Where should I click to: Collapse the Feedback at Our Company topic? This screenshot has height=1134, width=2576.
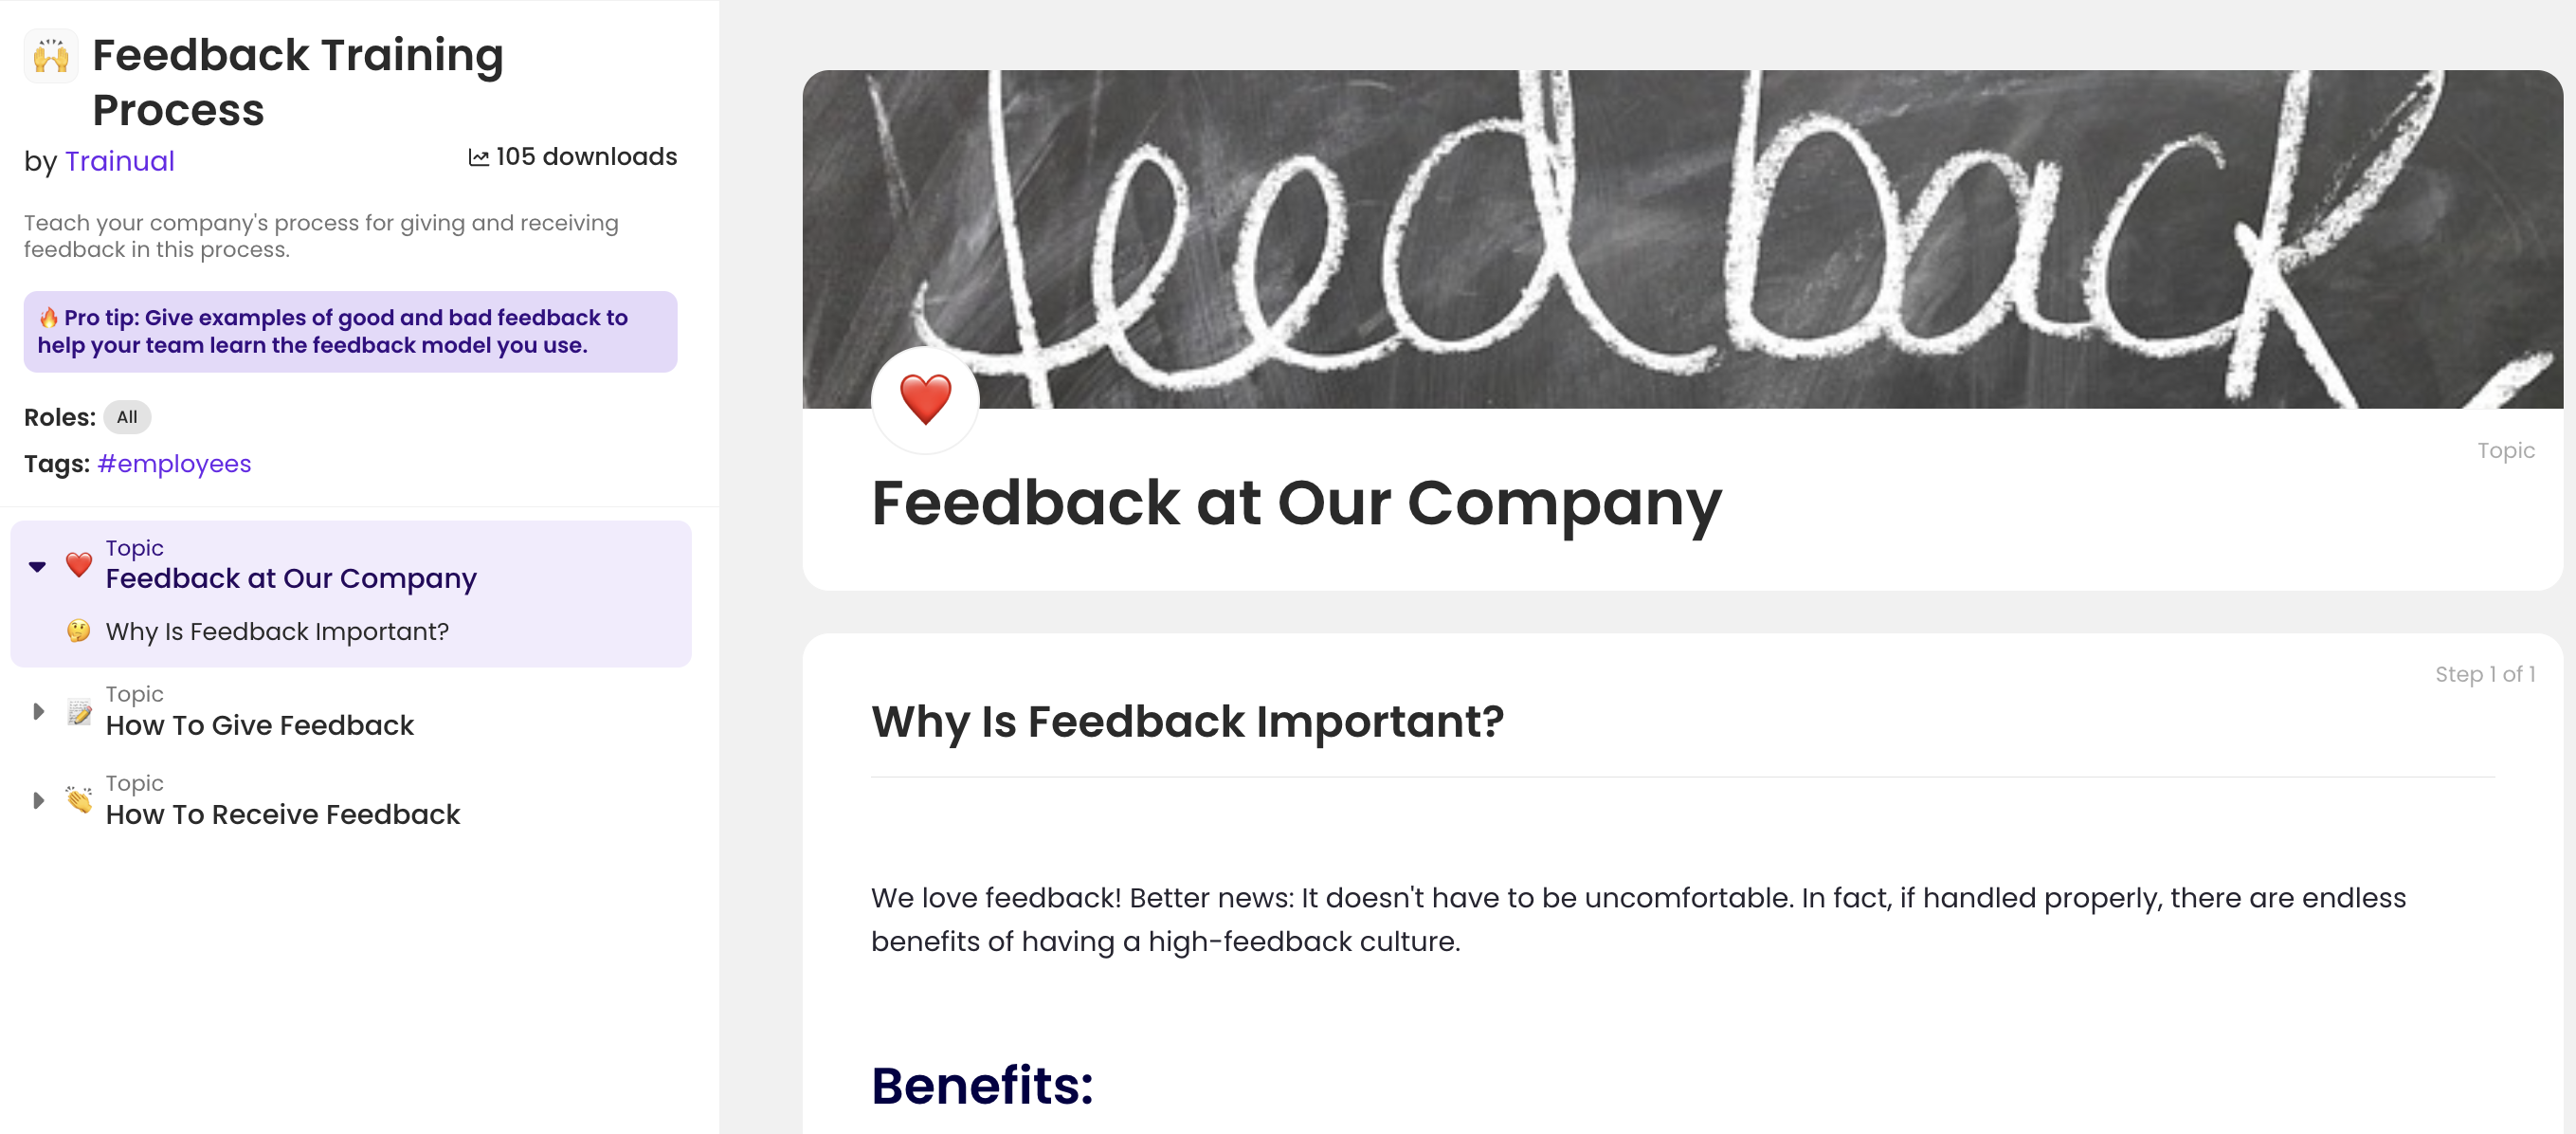[x=37, y=565]
